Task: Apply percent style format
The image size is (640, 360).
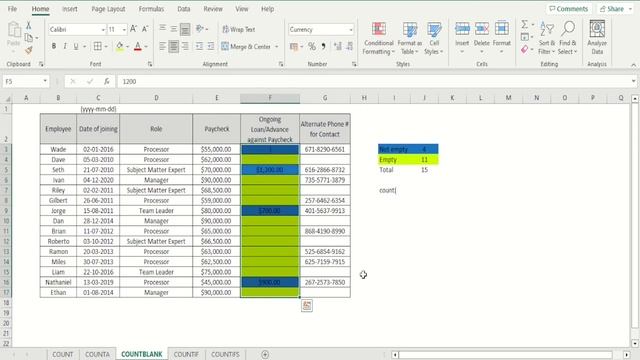Action: (312, 47)
